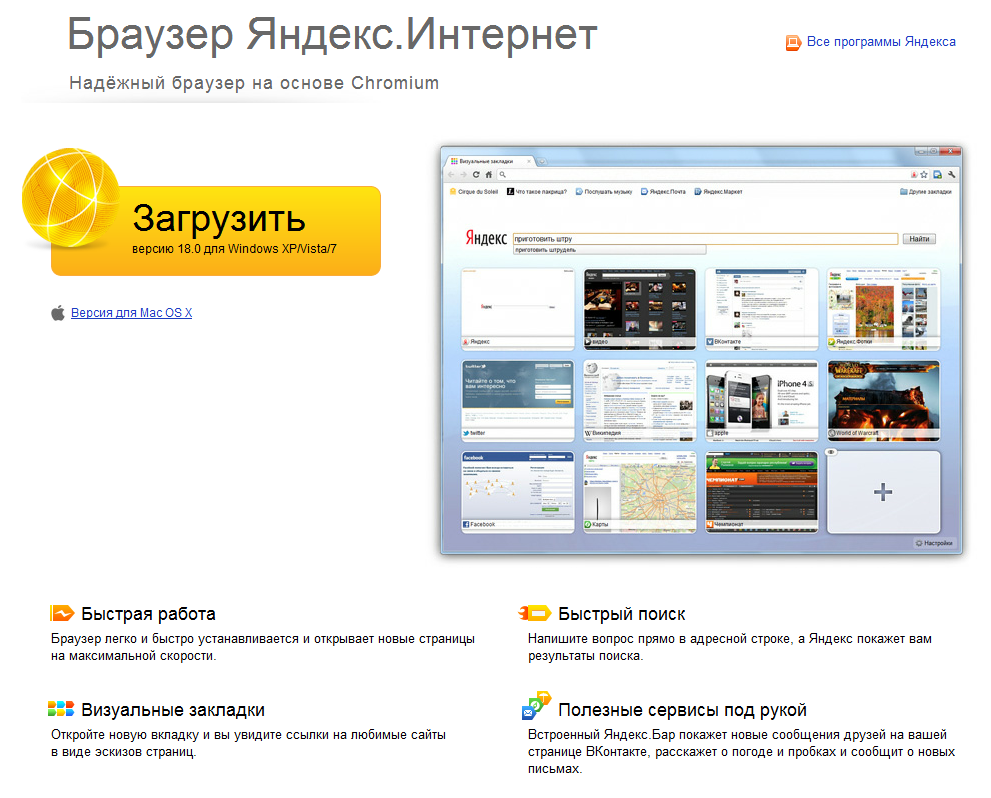Viewport: 991px width, 798px height.
Task: Click the address bar search field
Action: (x=702, y=174)
